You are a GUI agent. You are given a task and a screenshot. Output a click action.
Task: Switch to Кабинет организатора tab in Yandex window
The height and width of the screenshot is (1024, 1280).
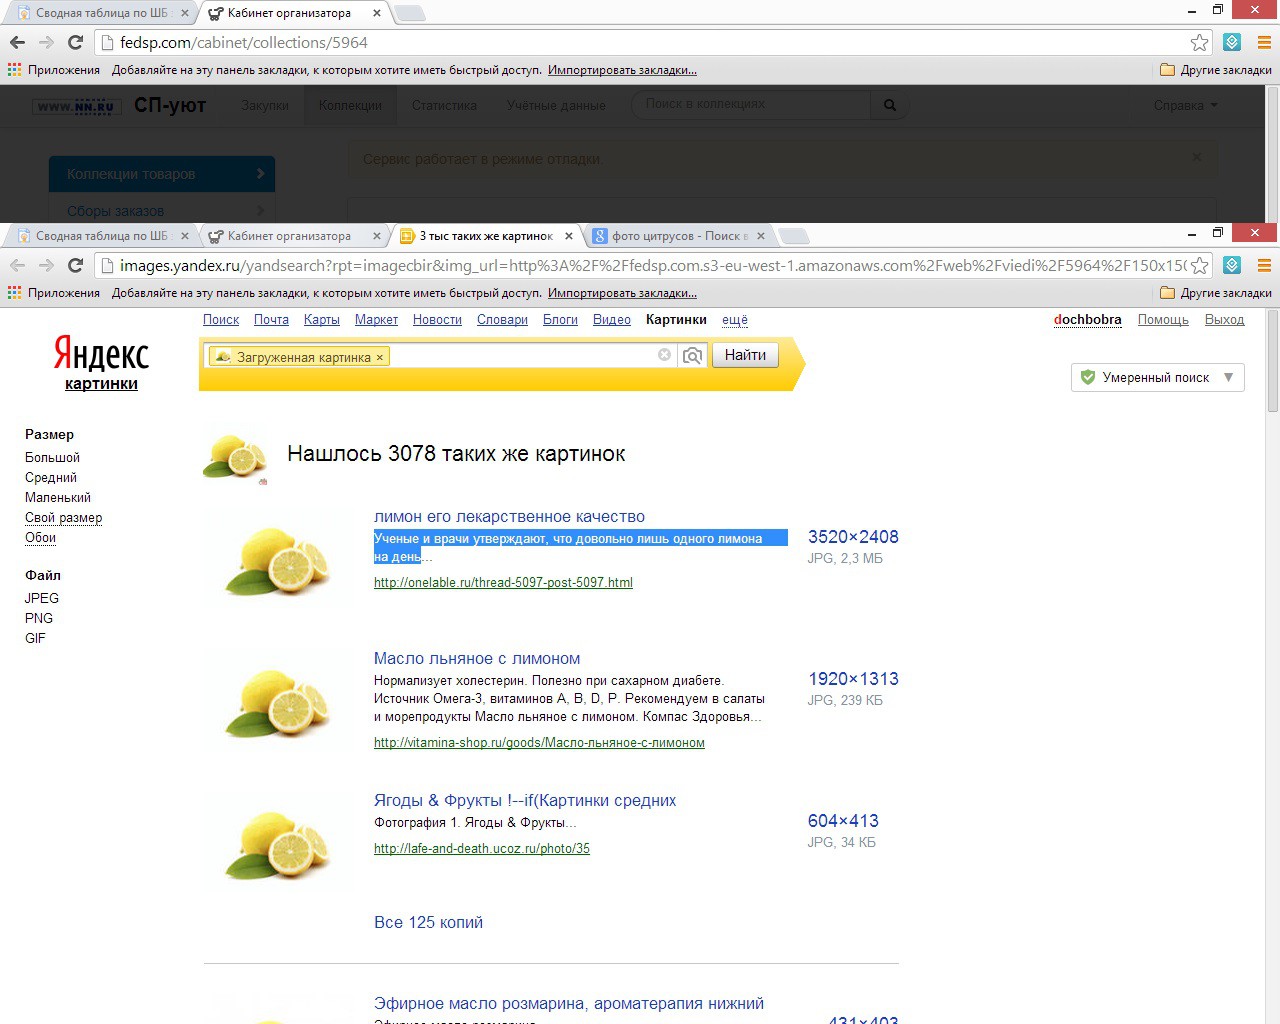pyautogui.click(x=290, y=236)
